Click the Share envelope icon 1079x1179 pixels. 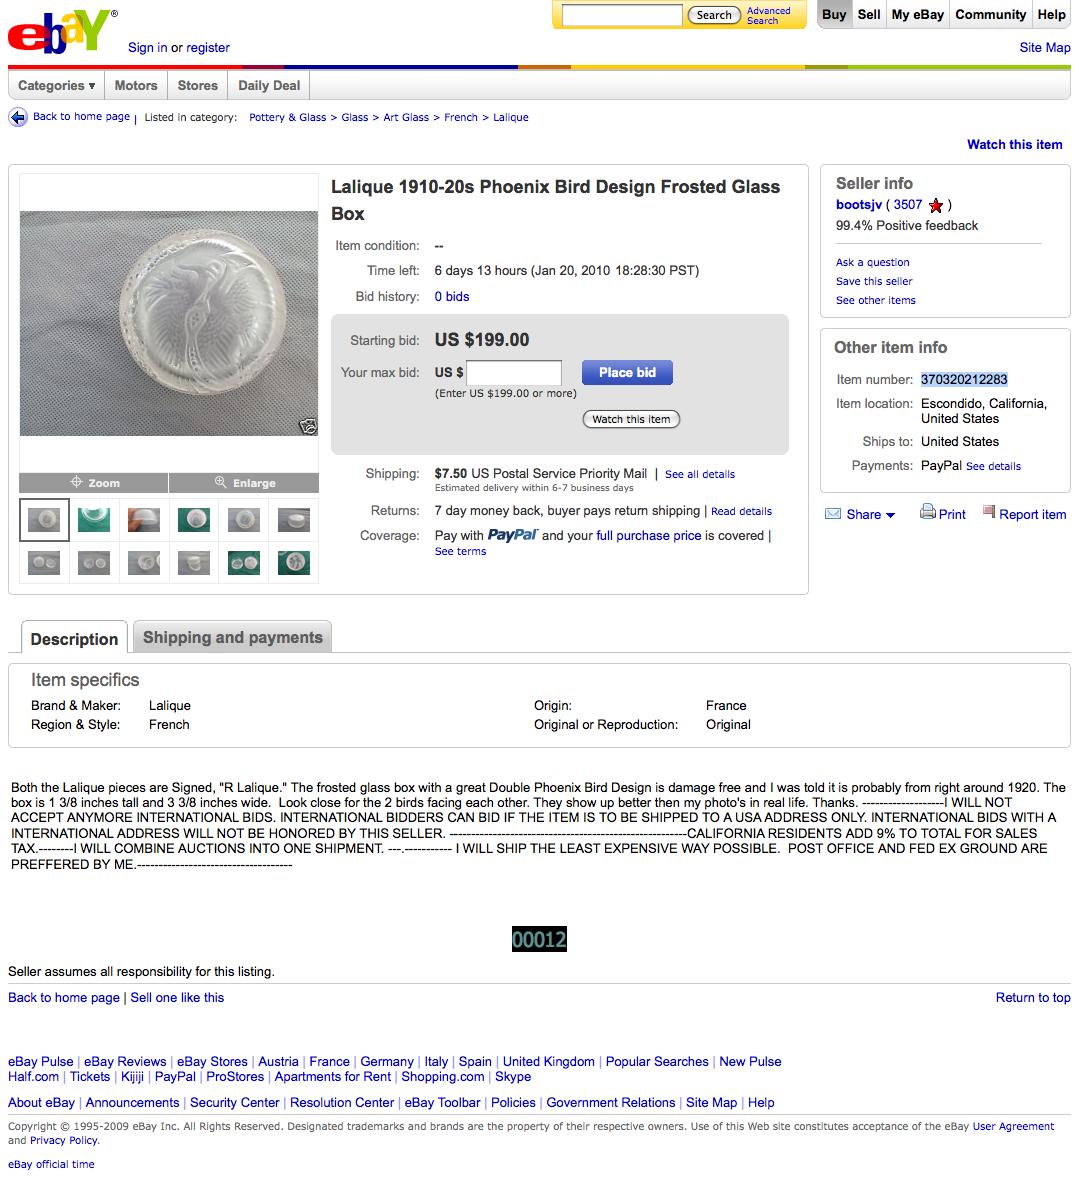(833, 514)
